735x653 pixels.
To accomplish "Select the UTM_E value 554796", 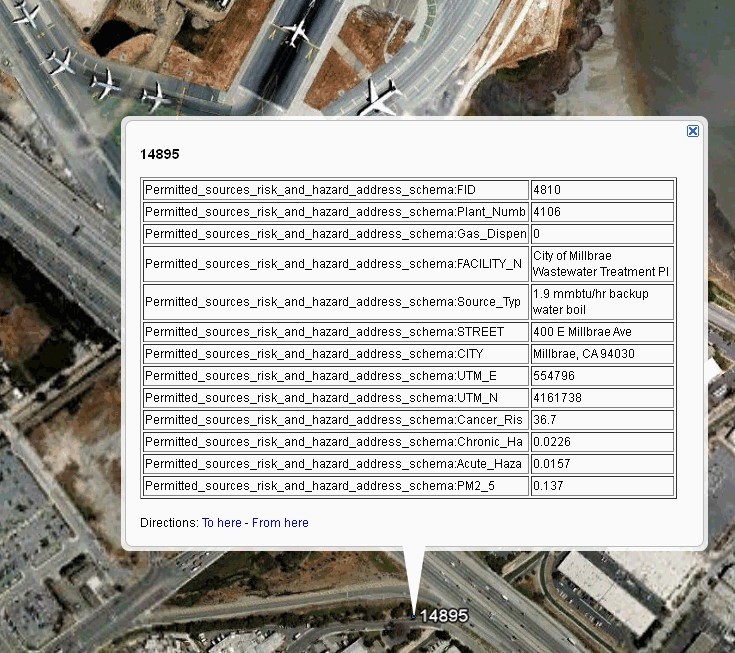I will [x=554, y=375].
